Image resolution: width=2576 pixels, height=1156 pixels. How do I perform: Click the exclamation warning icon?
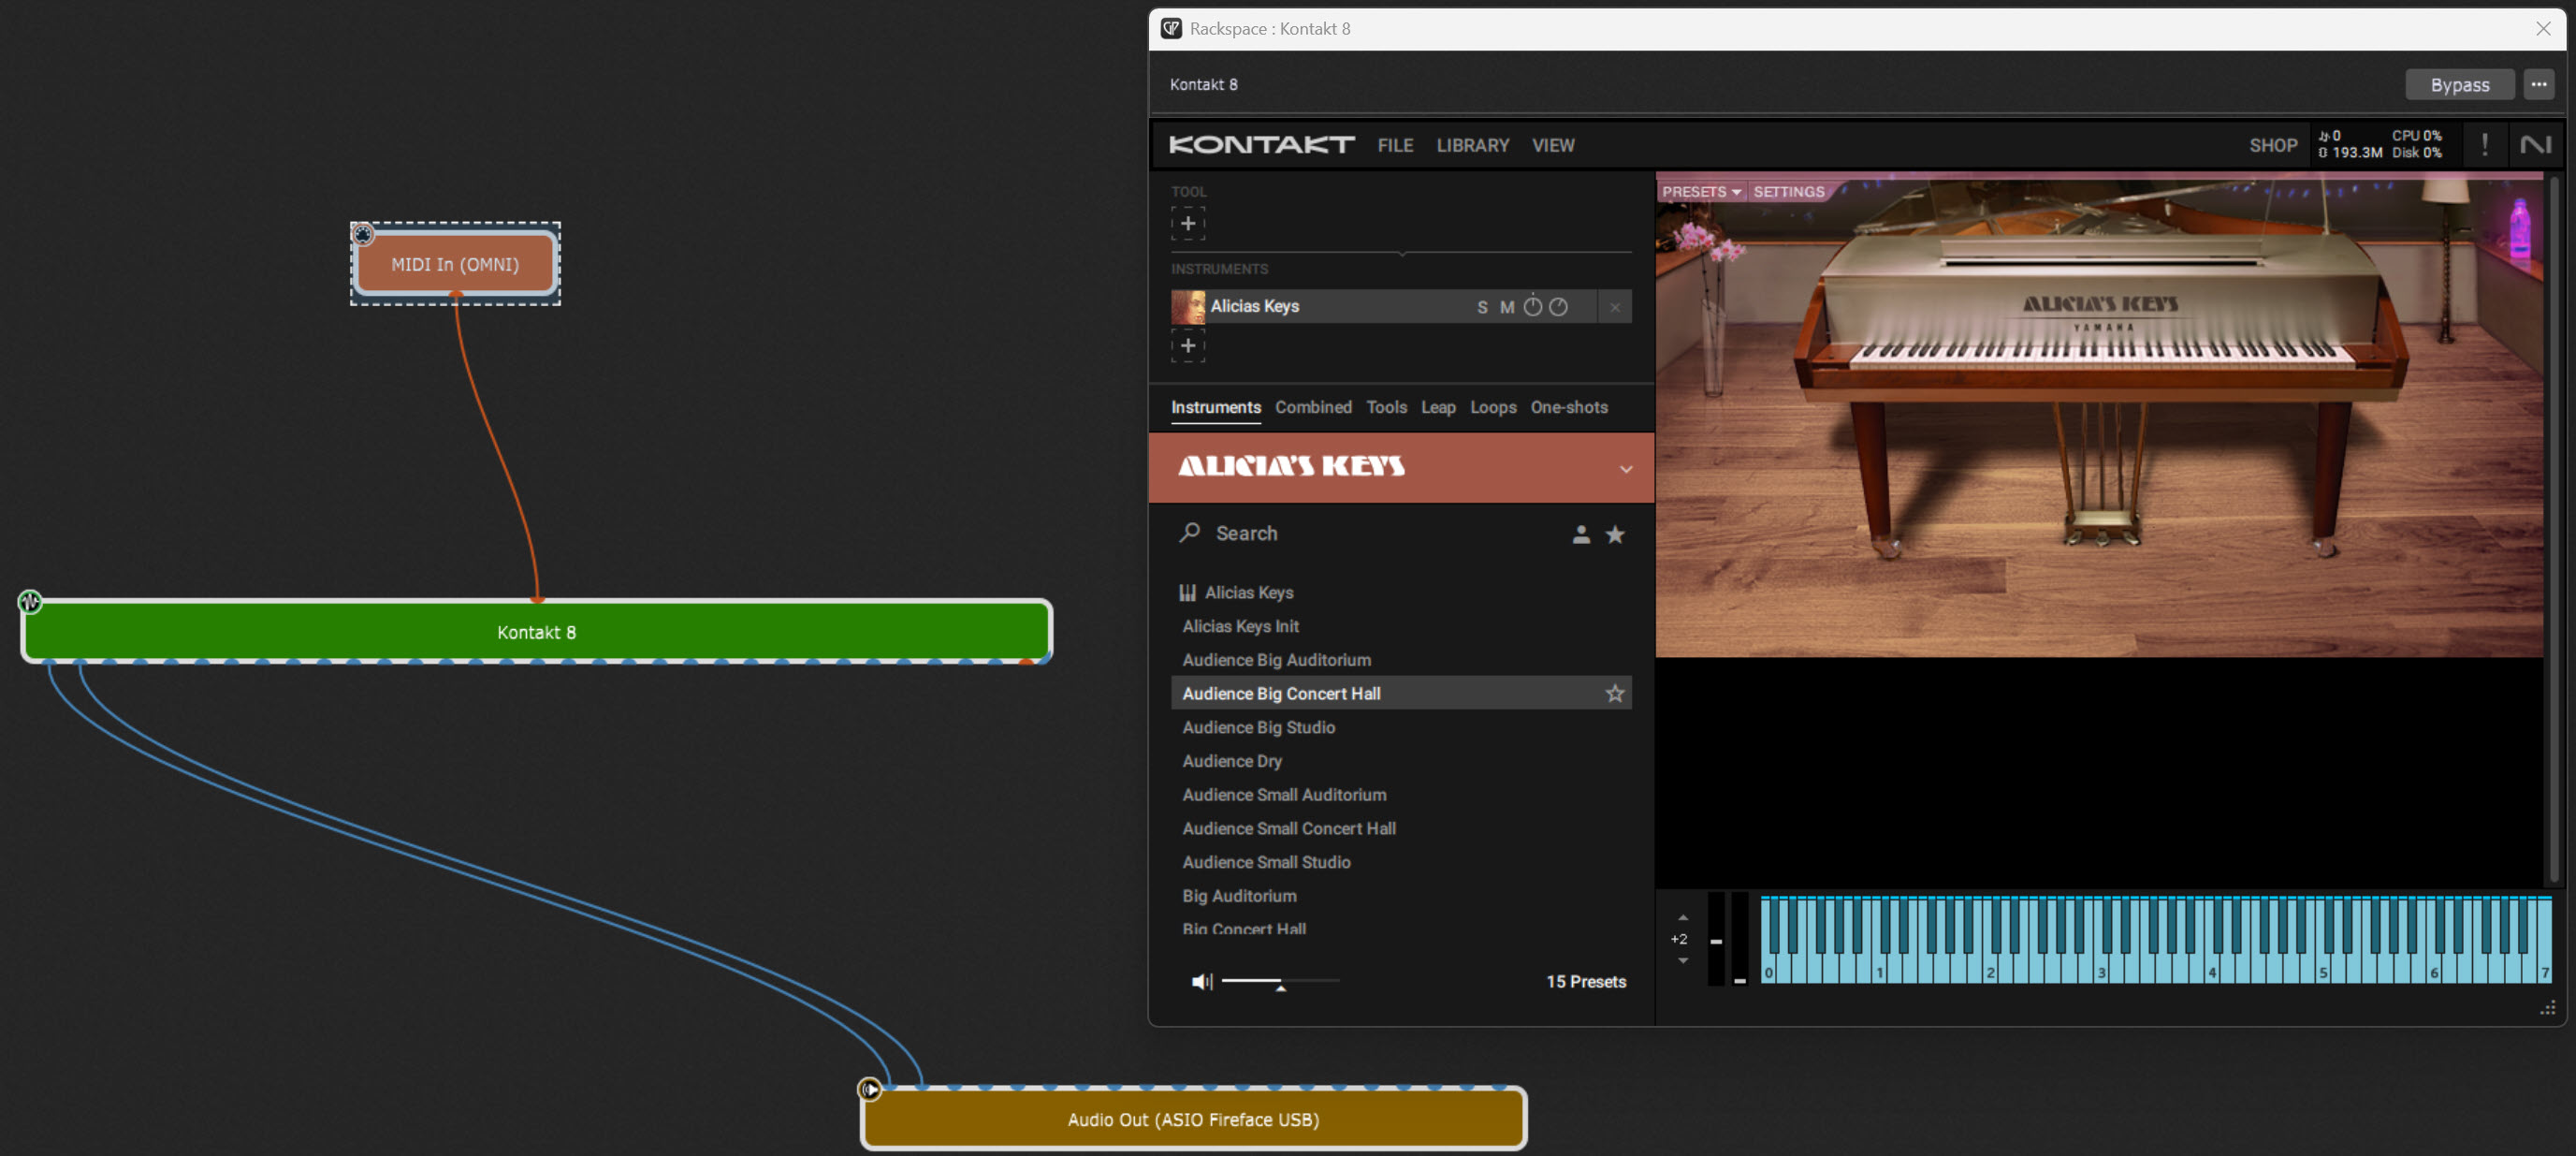(x=2484, y=145)
